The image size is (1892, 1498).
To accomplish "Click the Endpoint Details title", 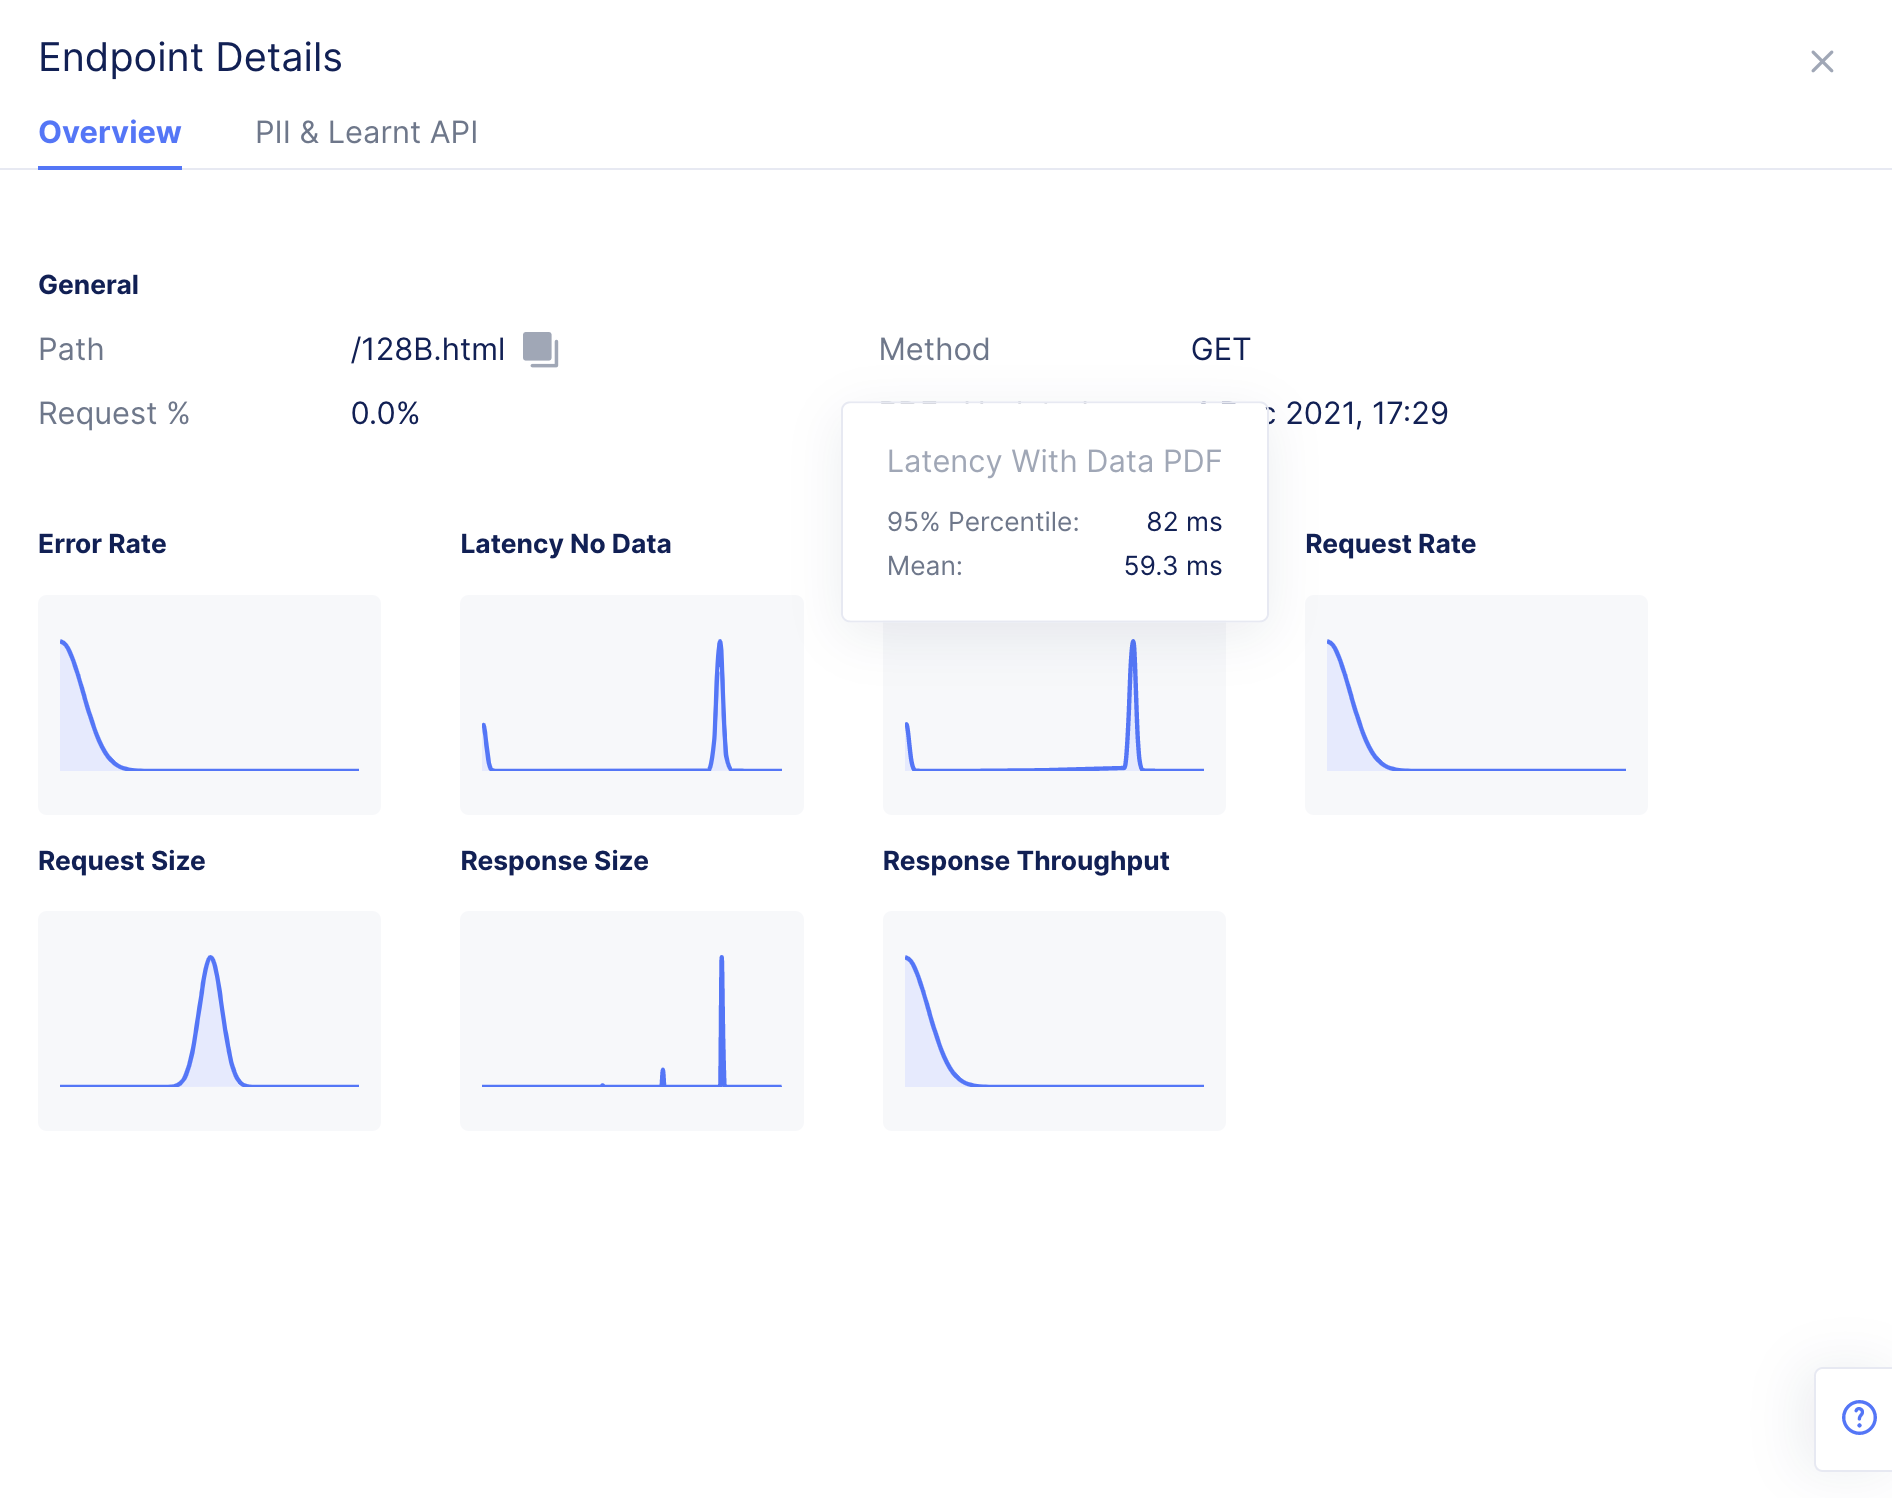I will point(189,57).
